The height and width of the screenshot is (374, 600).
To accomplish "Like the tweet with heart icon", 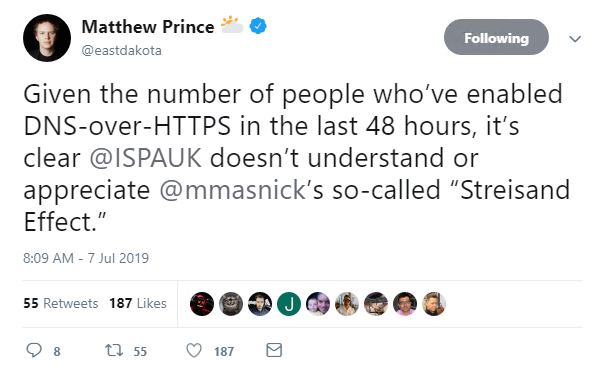I will pos(194,350).
